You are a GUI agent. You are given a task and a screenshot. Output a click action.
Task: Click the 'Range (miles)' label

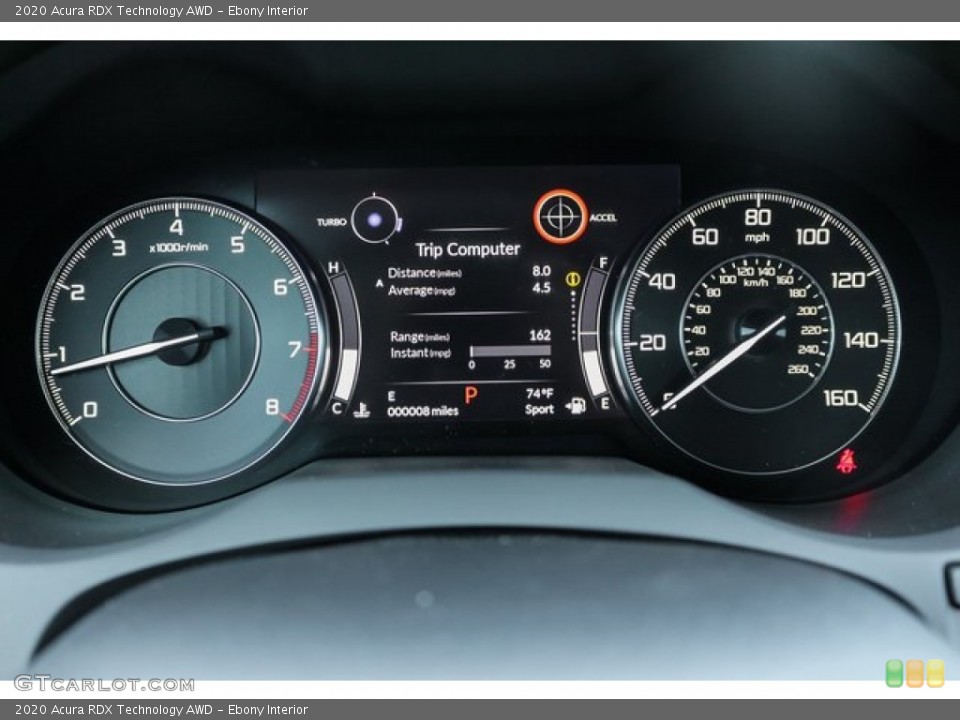pos(420,337)
